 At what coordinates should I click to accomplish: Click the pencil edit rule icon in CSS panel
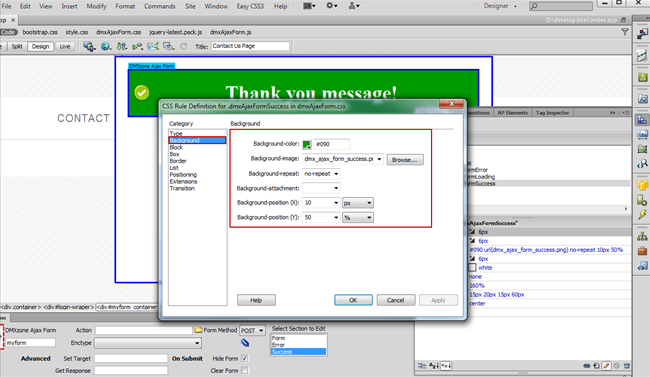point(606,366)
